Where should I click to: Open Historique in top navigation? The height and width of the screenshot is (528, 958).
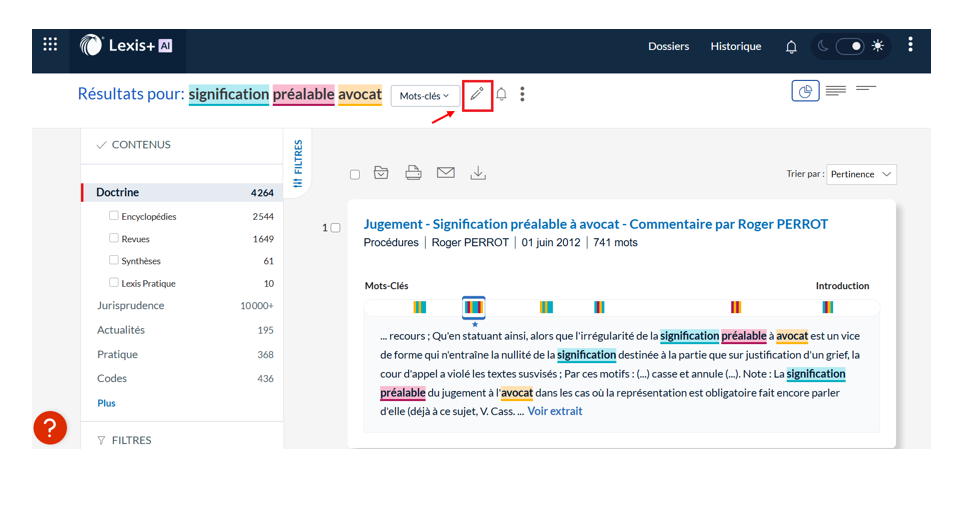735,46
